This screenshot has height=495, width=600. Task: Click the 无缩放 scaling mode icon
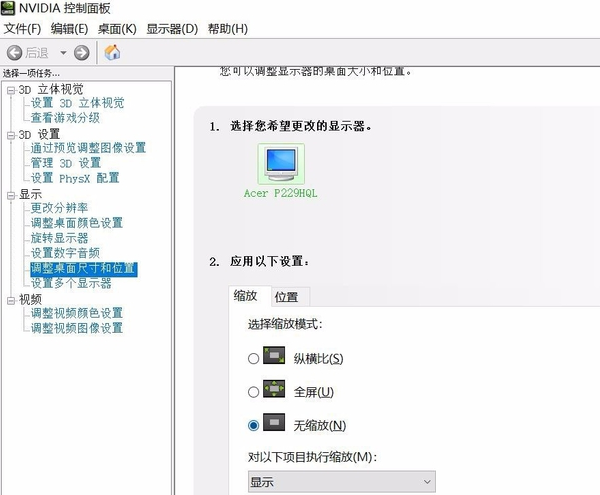pyautogui.click(x=274, y=422)
